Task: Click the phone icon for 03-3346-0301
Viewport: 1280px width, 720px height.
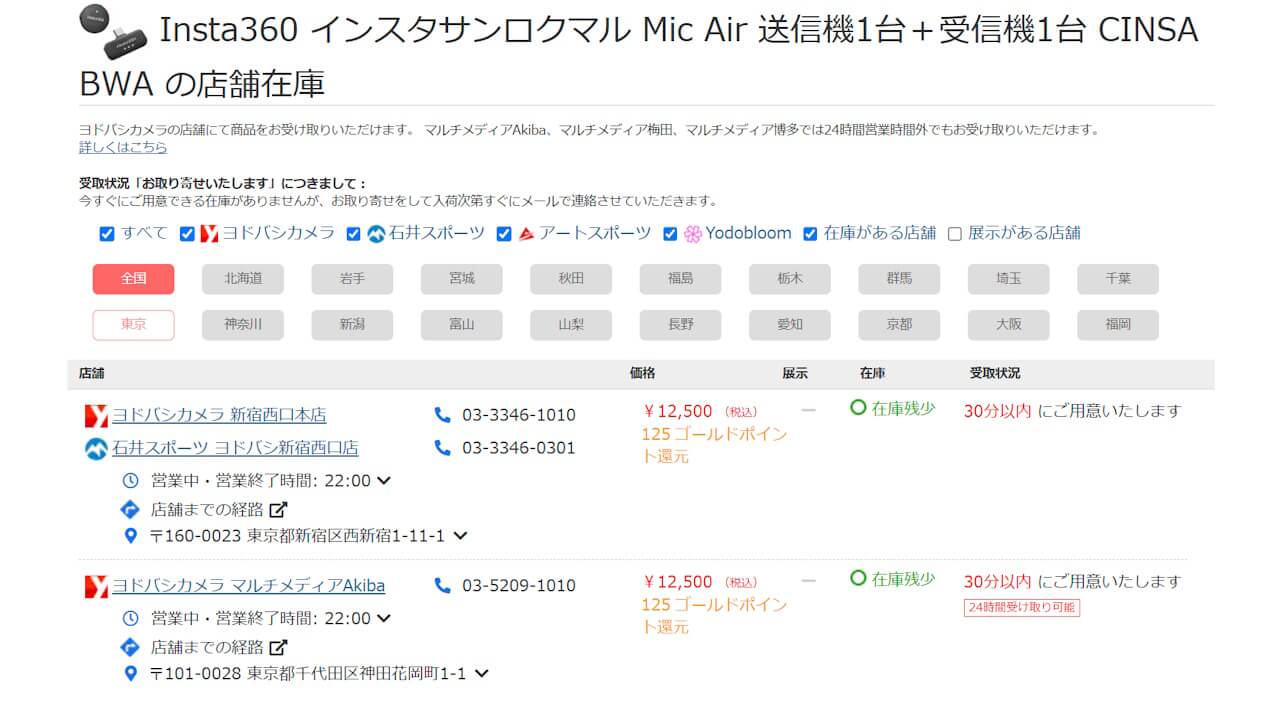Action: click(x=443, y=447)
